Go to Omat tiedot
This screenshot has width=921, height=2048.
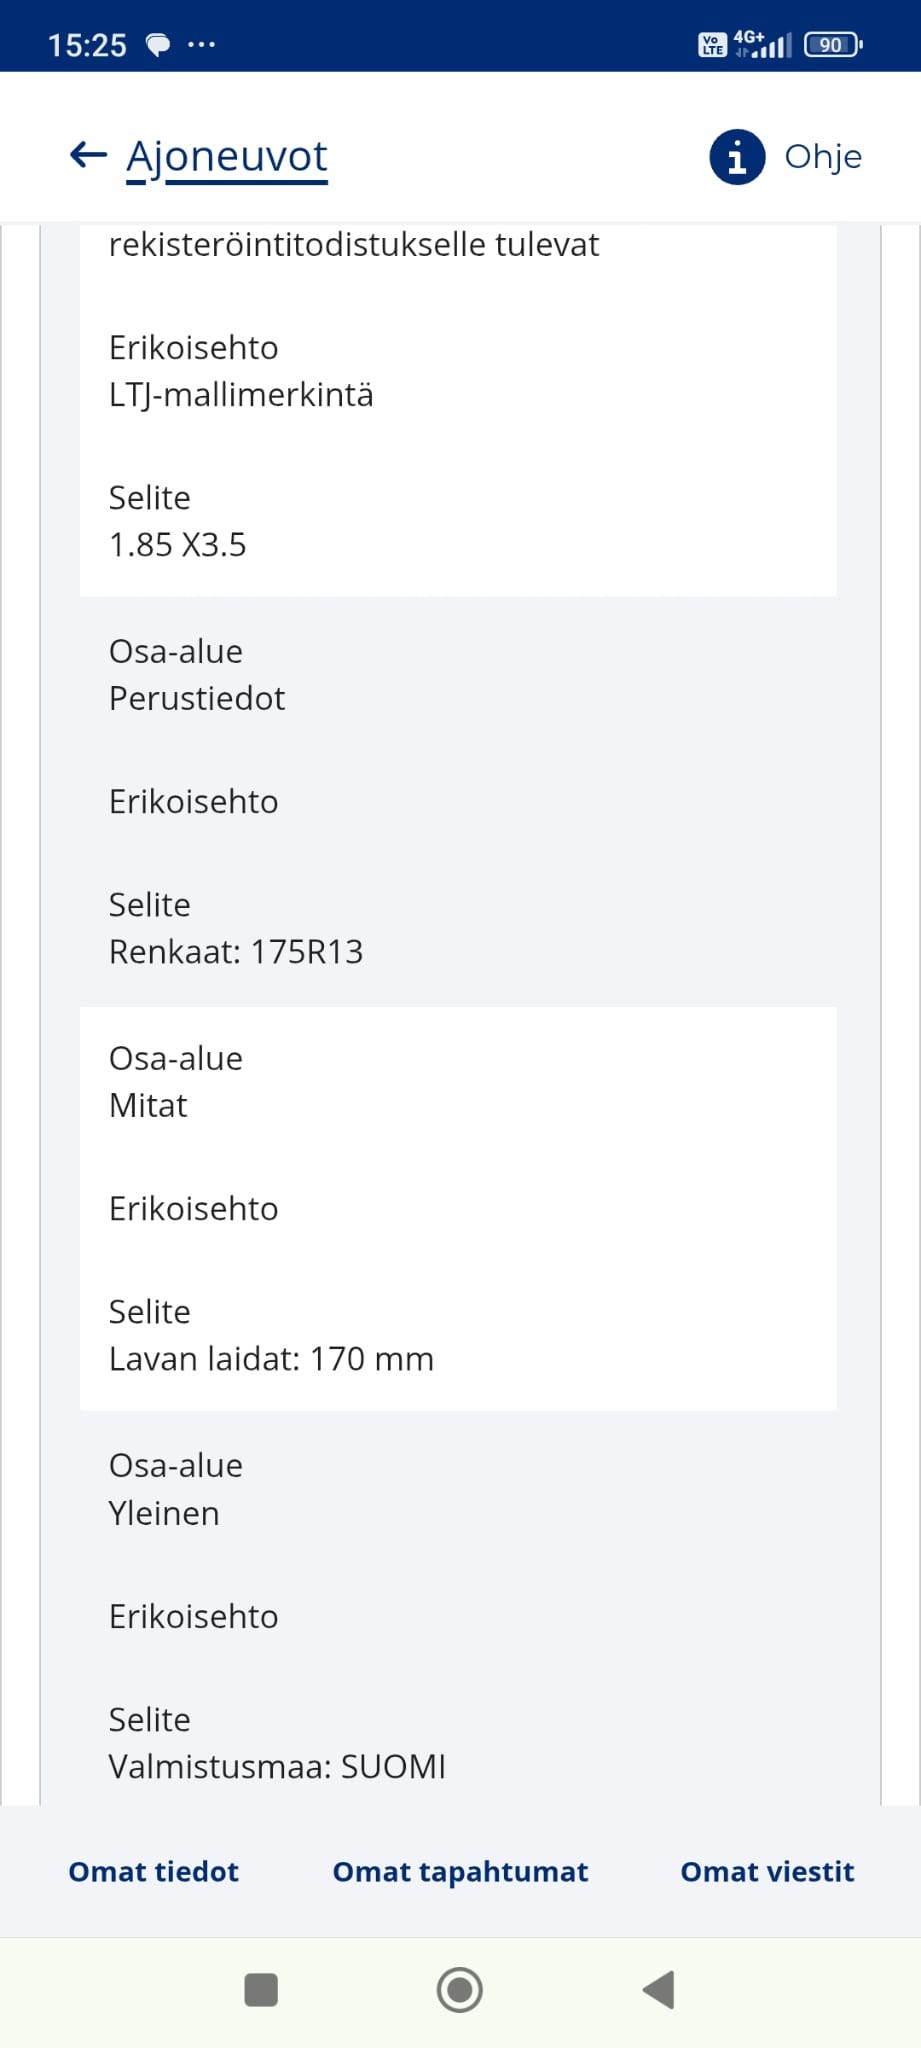coord(153,1871)
